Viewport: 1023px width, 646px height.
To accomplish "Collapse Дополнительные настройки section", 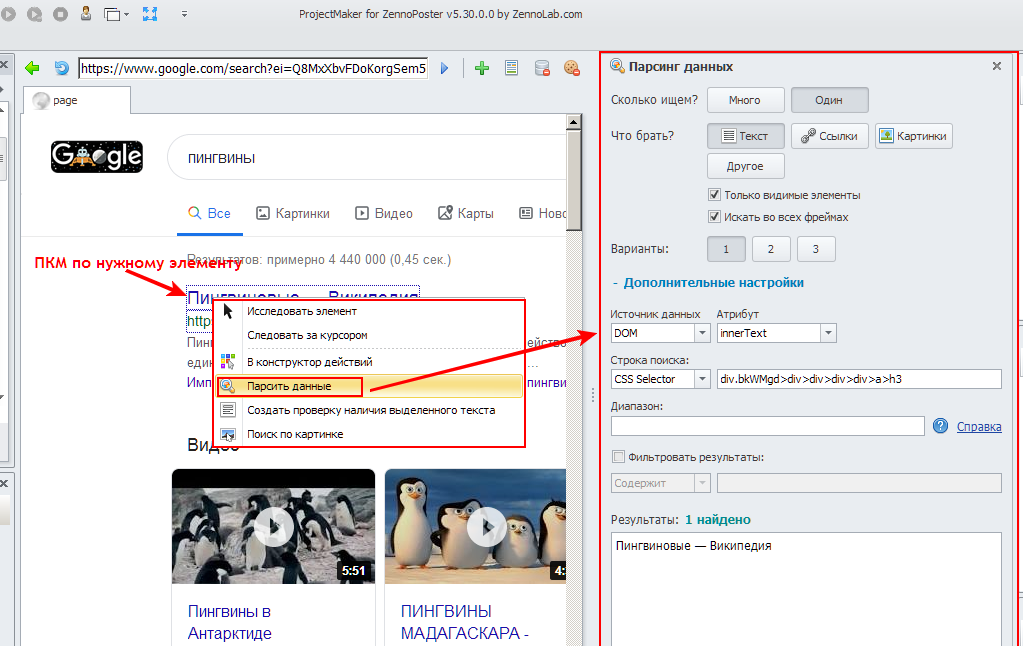I will point(708,283).
